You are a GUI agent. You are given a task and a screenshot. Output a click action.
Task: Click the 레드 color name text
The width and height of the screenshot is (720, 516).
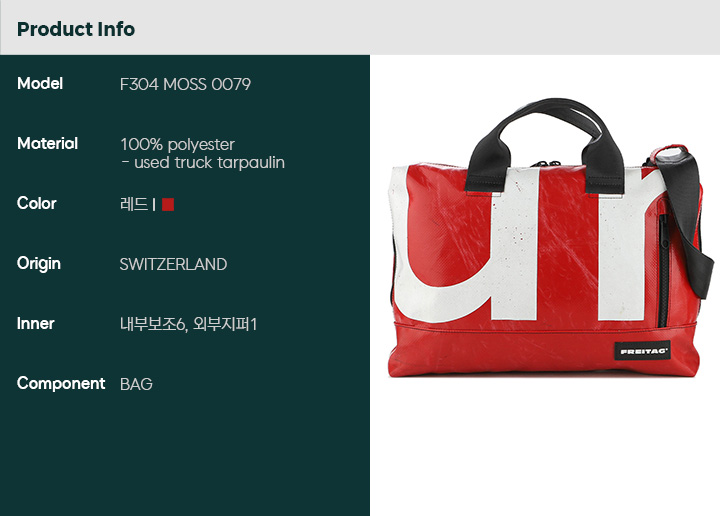pyautogui.click(x=134, y=204)
